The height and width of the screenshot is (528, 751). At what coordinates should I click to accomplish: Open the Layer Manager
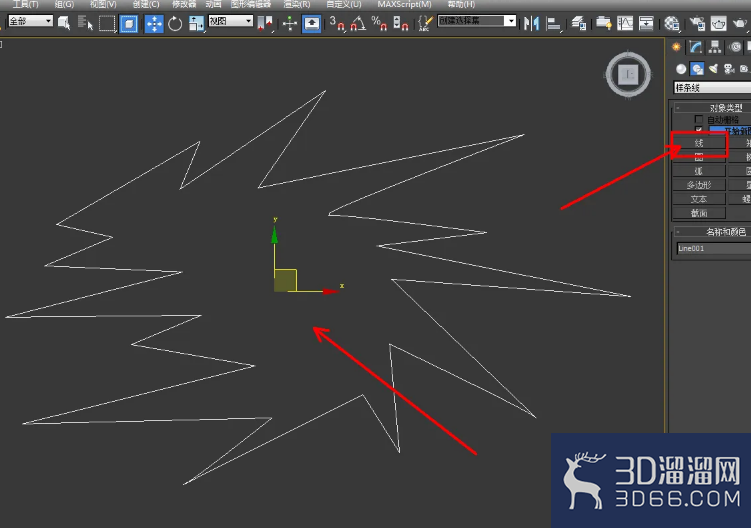click(579, 23)
